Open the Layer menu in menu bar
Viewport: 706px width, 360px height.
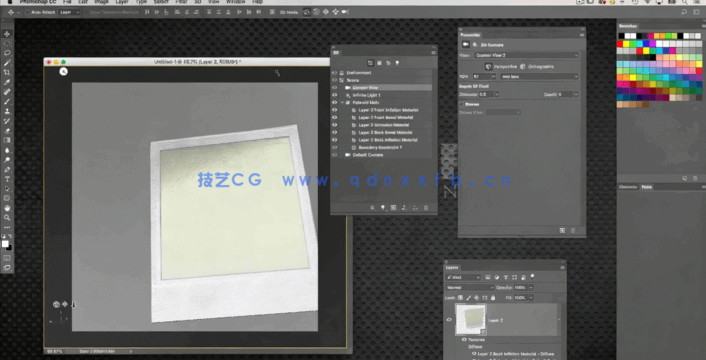pyautogui.click(x=122, y=2)
